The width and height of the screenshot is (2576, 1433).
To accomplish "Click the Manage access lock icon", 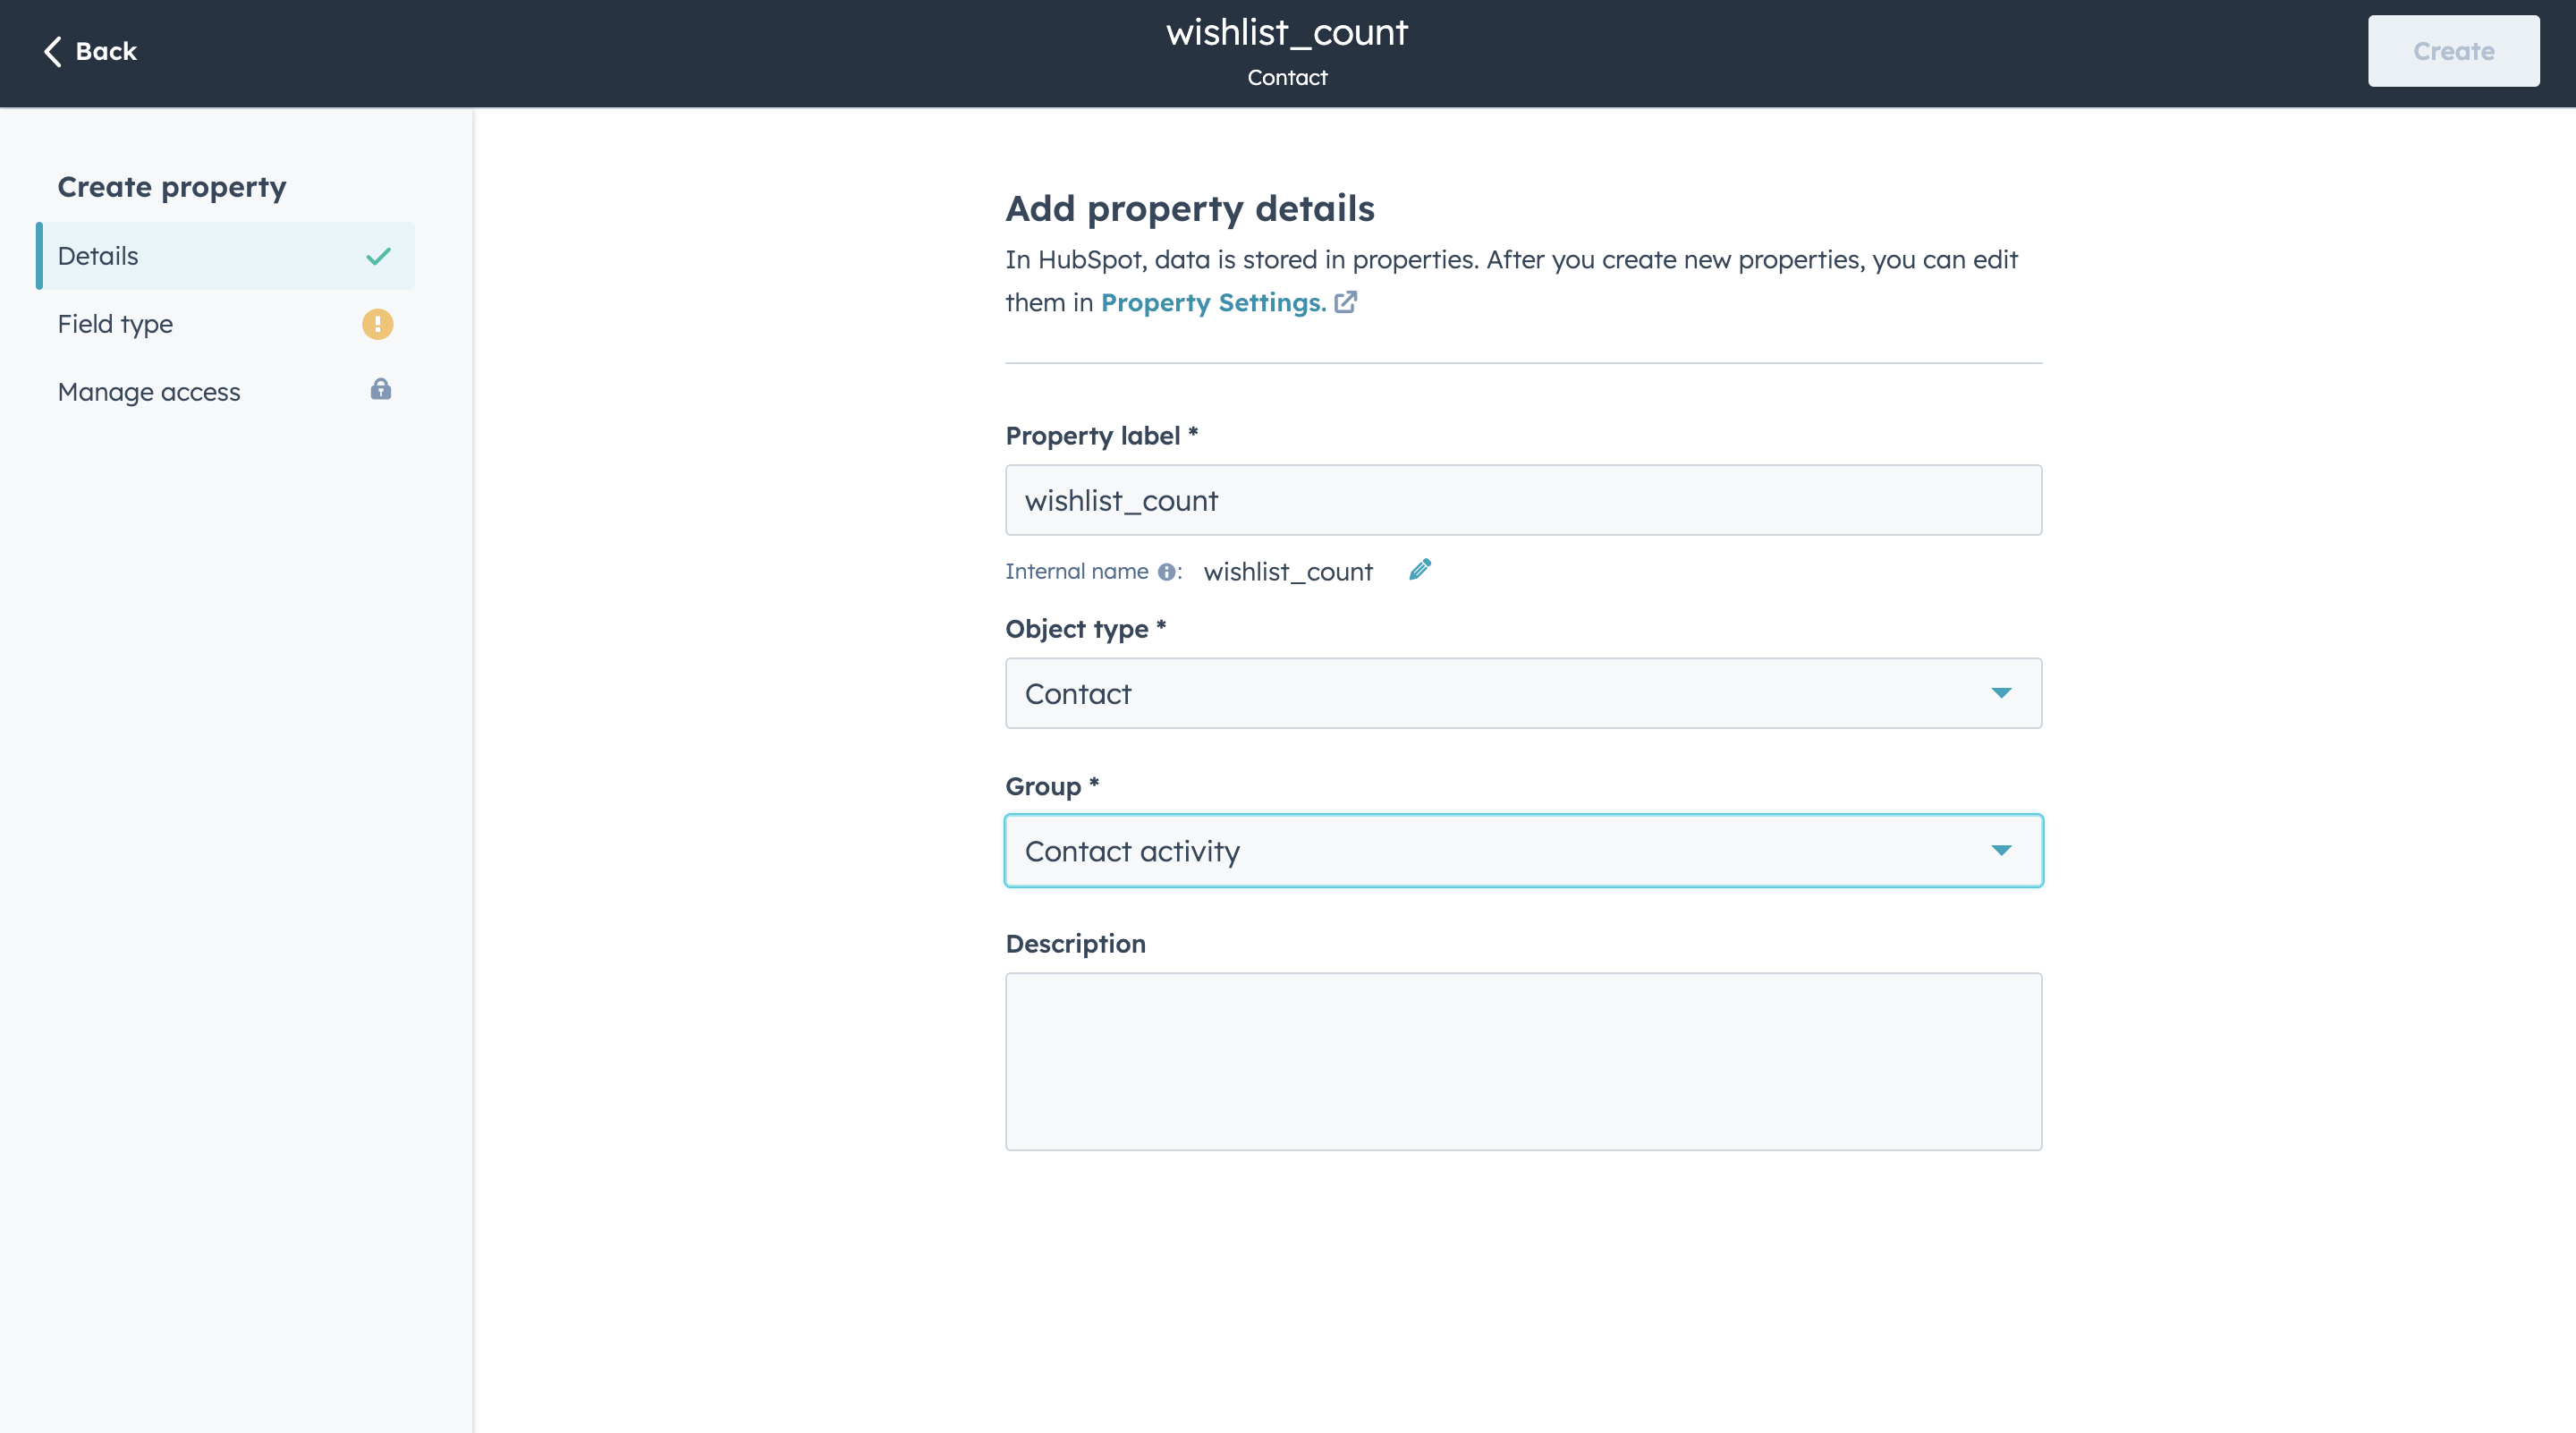I will click(380, 389).
